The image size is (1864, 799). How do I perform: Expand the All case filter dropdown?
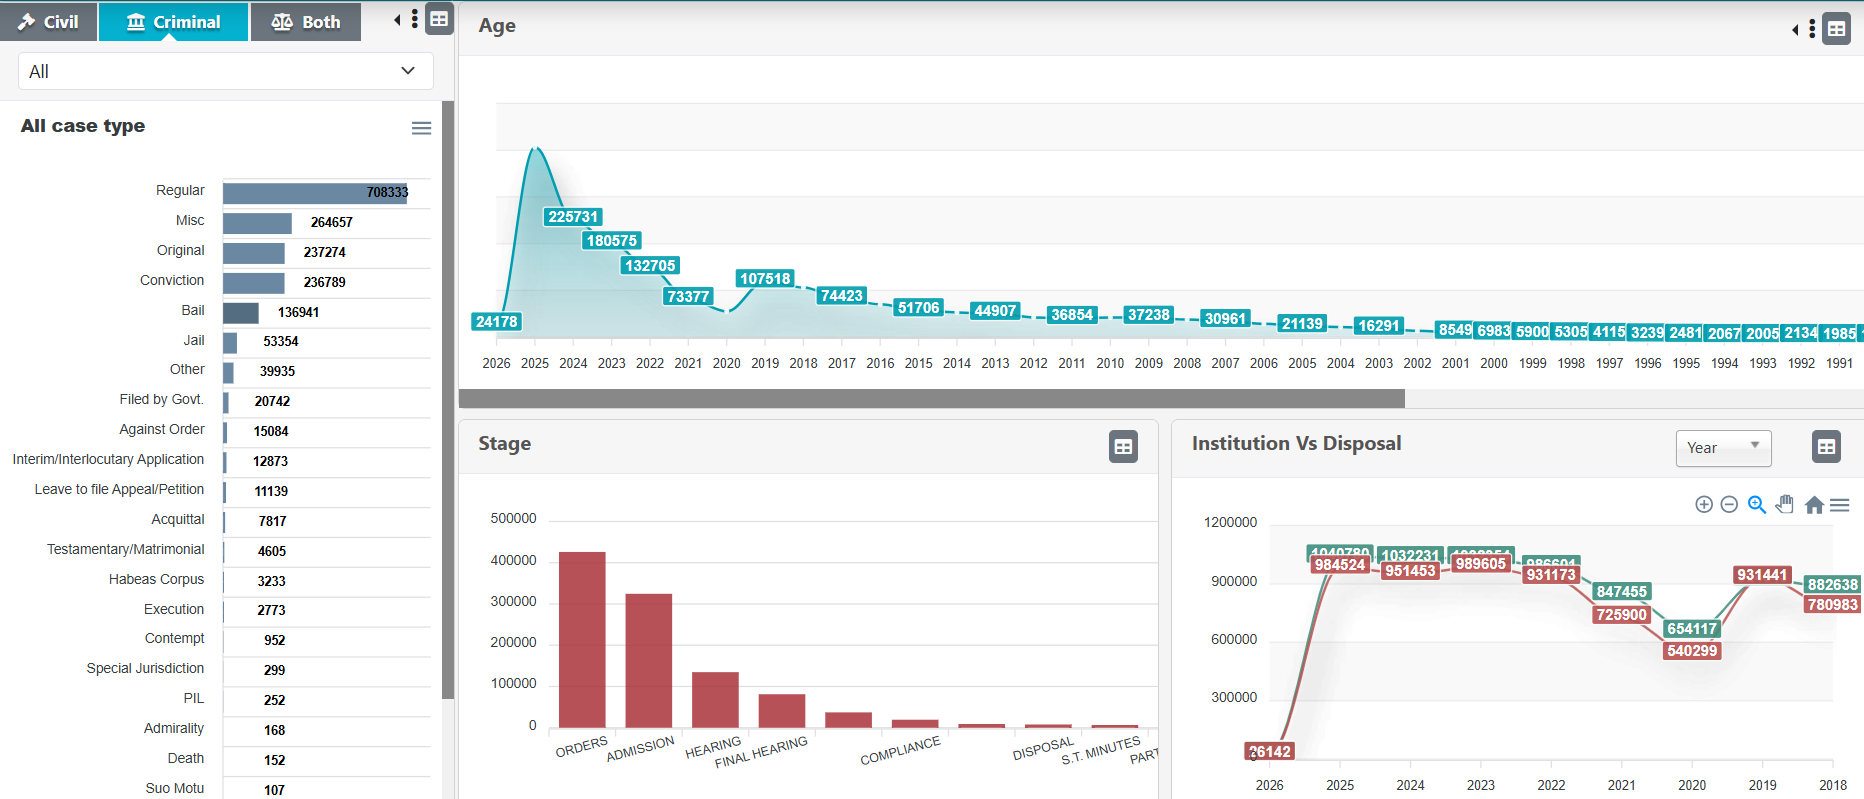coord(226,71)
